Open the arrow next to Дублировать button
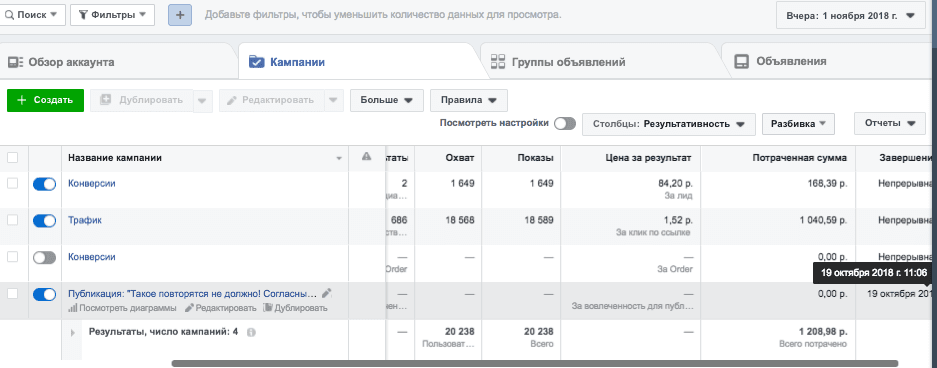The height and width of the screenshot is (368, 937). coord(203,100)
